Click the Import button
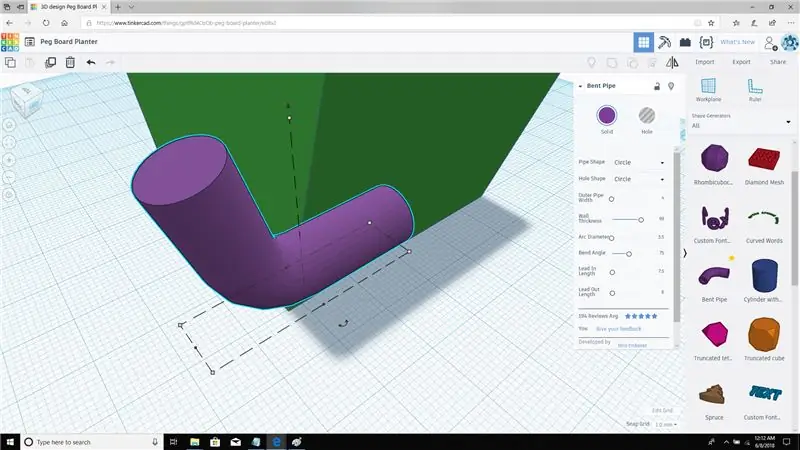Image resolution: width=800 pixels, height=450 pixels. [705, 62]
